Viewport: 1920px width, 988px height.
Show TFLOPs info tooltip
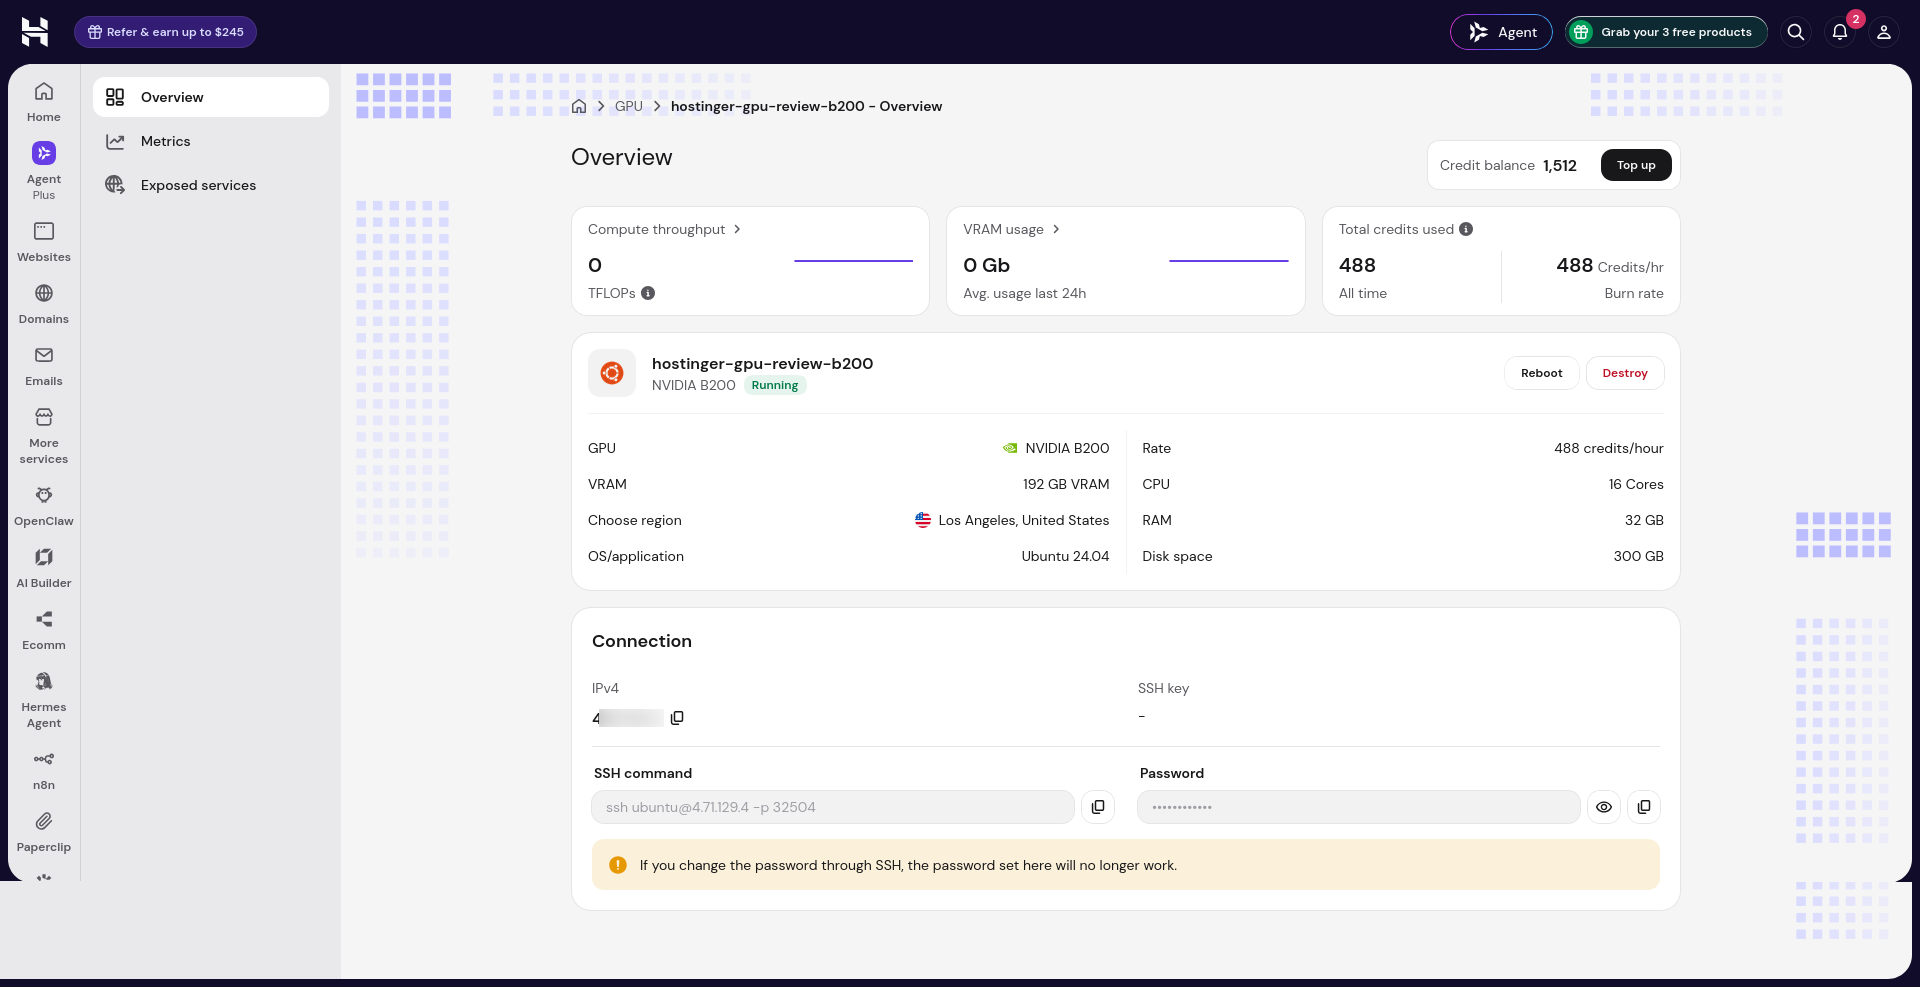(648, 293)
